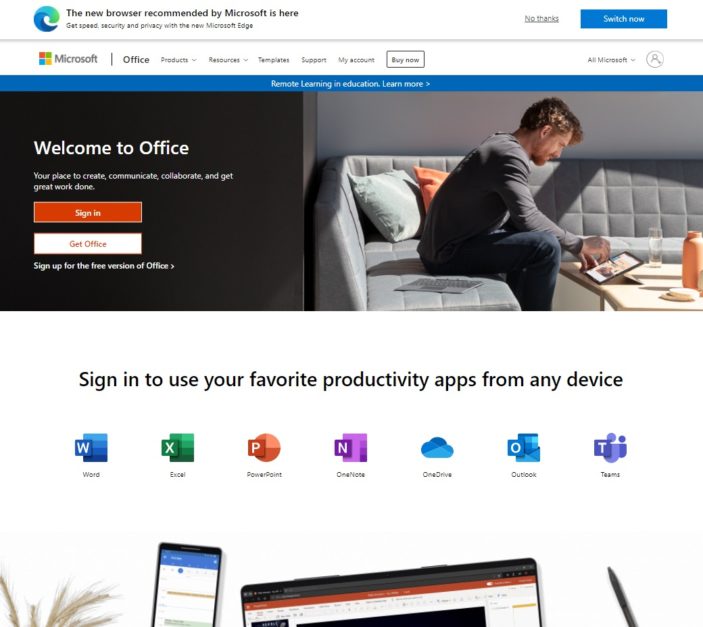Expand the Resources dropdown menu
Viewport: 703px width, 627px height.
[228, 60]
